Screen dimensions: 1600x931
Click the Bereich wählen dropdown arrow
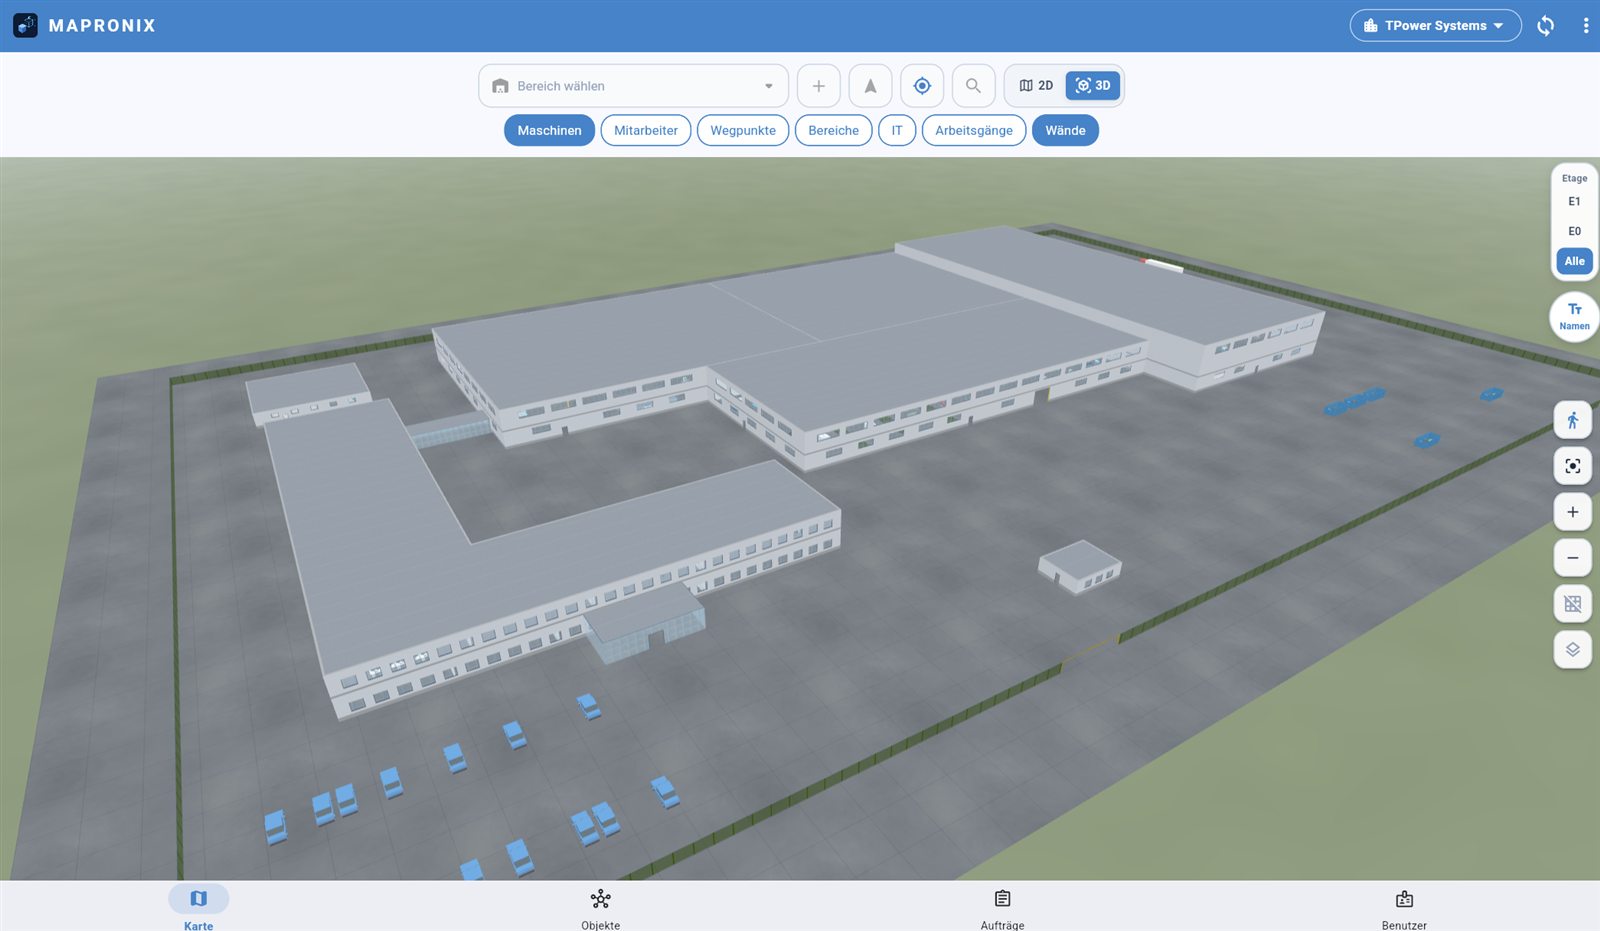768,86
